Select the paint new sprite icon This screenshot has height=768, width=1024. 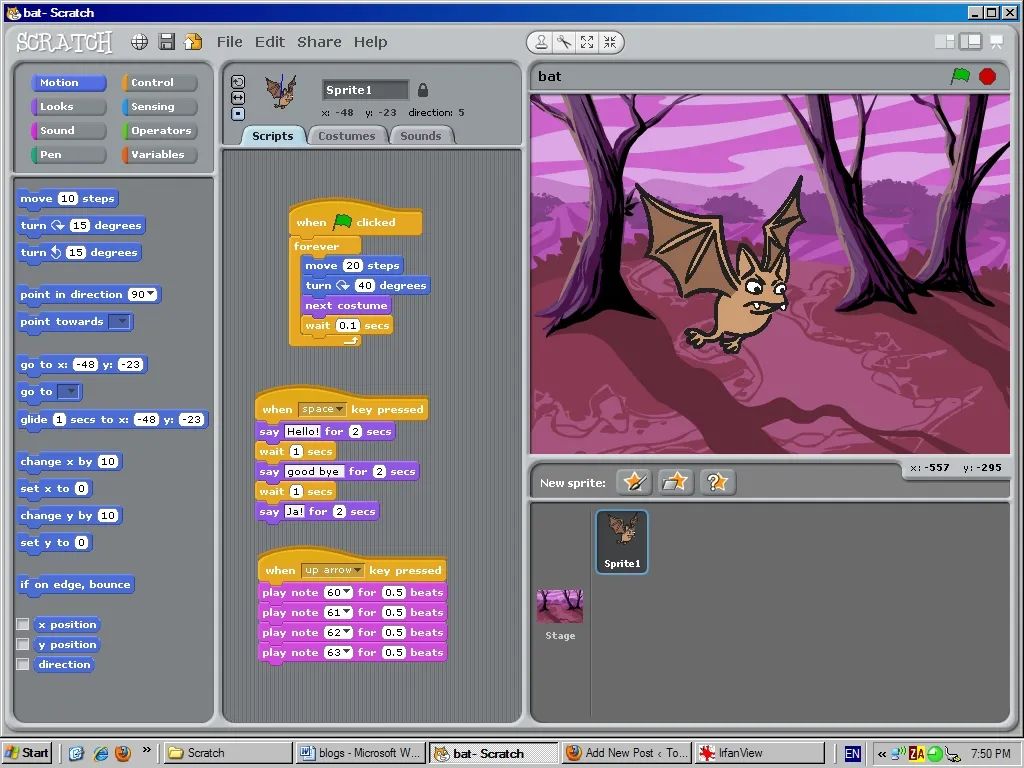634,482
